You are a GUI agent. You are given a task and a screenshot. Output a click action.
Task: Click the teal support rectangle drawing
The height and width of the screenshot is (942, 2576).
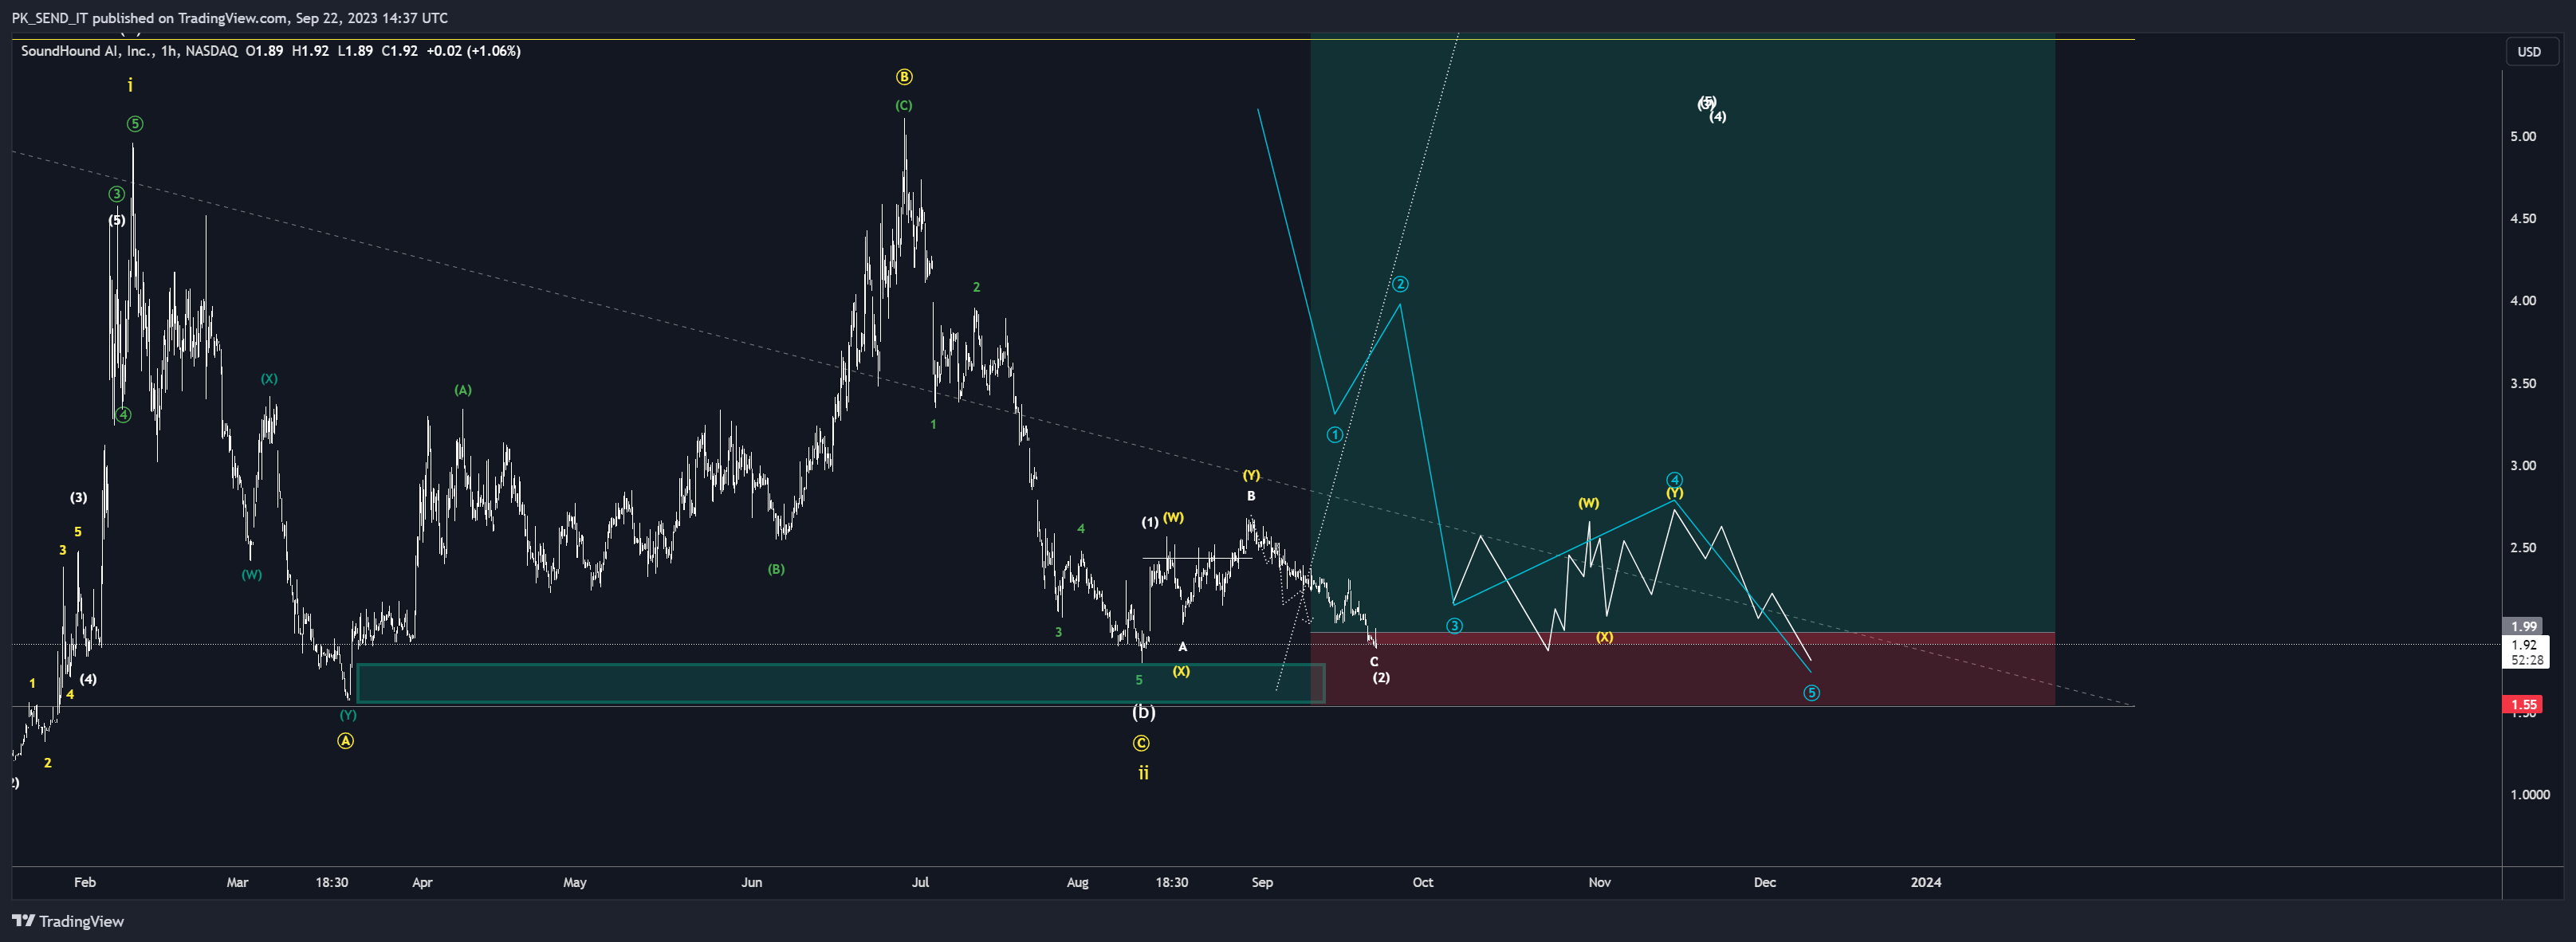840,684
